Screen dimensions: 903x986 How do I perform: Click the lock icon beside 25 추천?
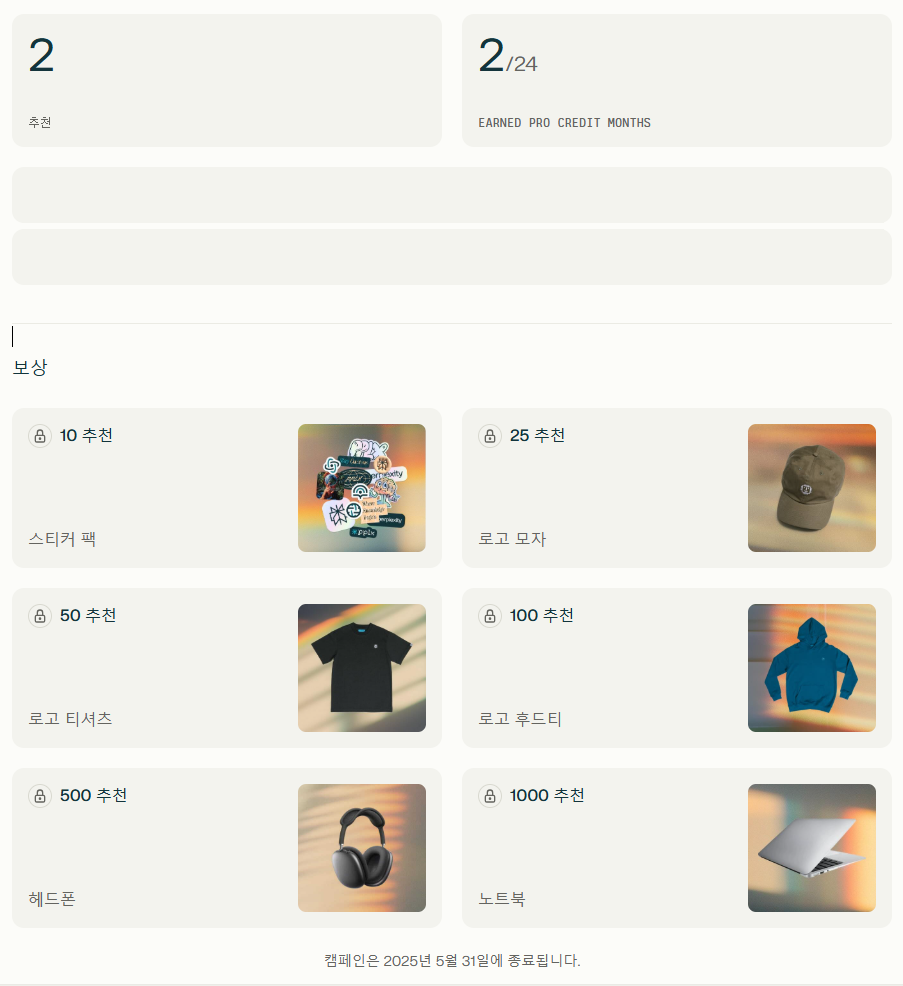click(490, 436)
